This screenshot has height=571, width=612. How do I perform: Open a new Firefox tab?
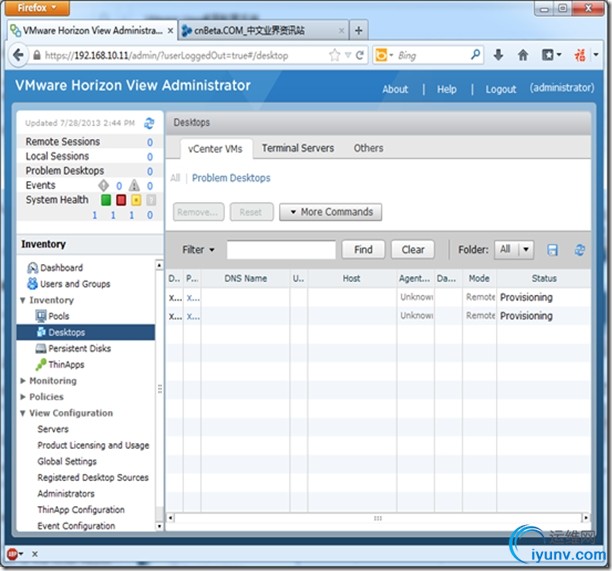[358, 30]
